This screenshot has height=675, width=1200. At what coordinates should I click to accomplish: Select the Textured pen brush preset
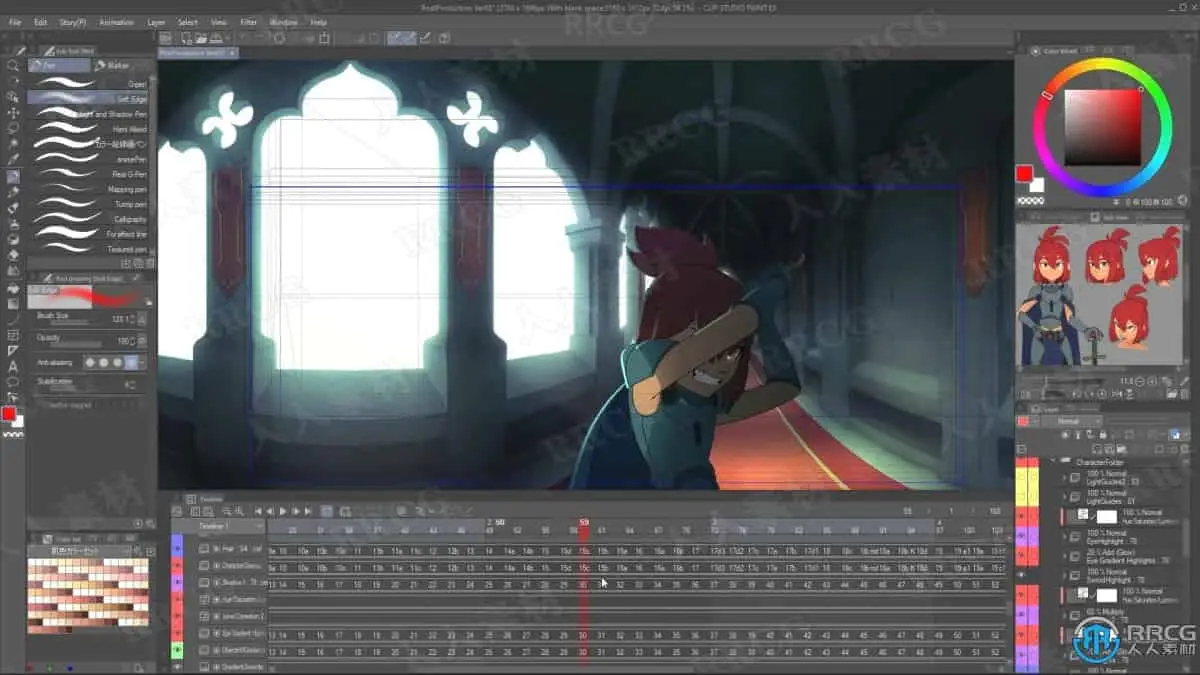click(x=88, y=249)
